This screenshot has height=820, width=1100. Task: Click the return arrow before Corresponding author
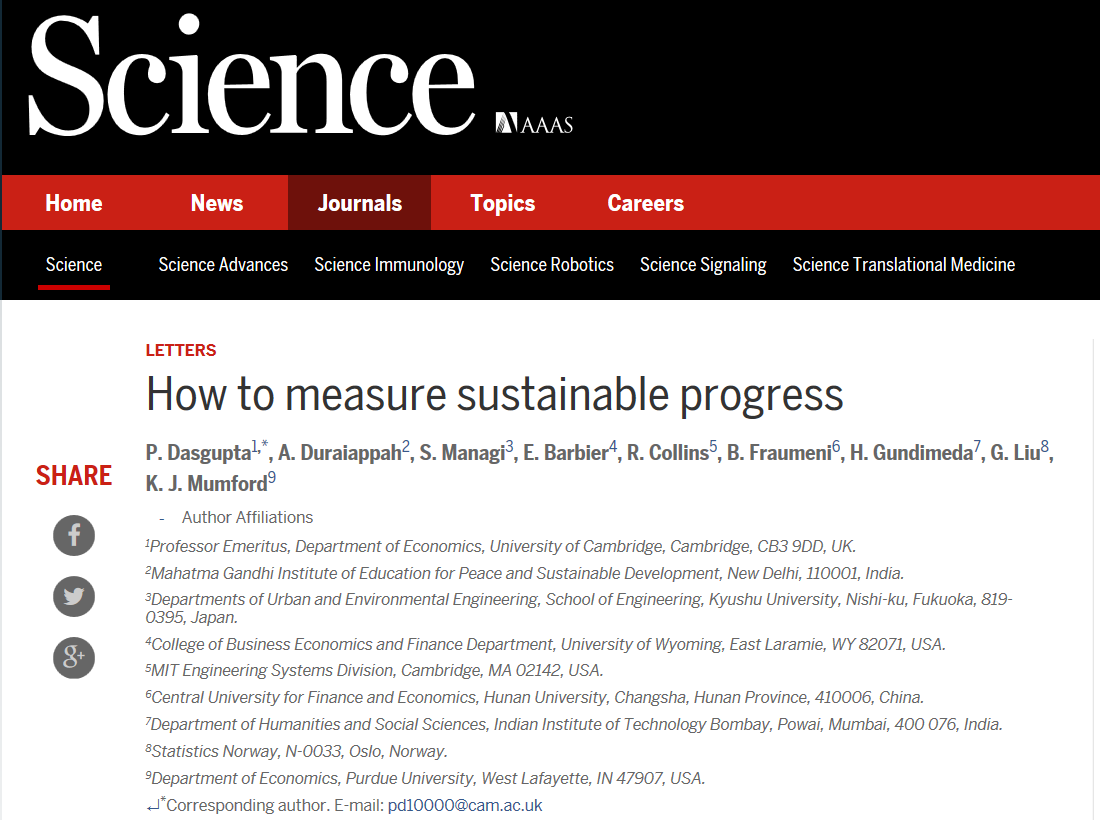[x=152, y=806]
